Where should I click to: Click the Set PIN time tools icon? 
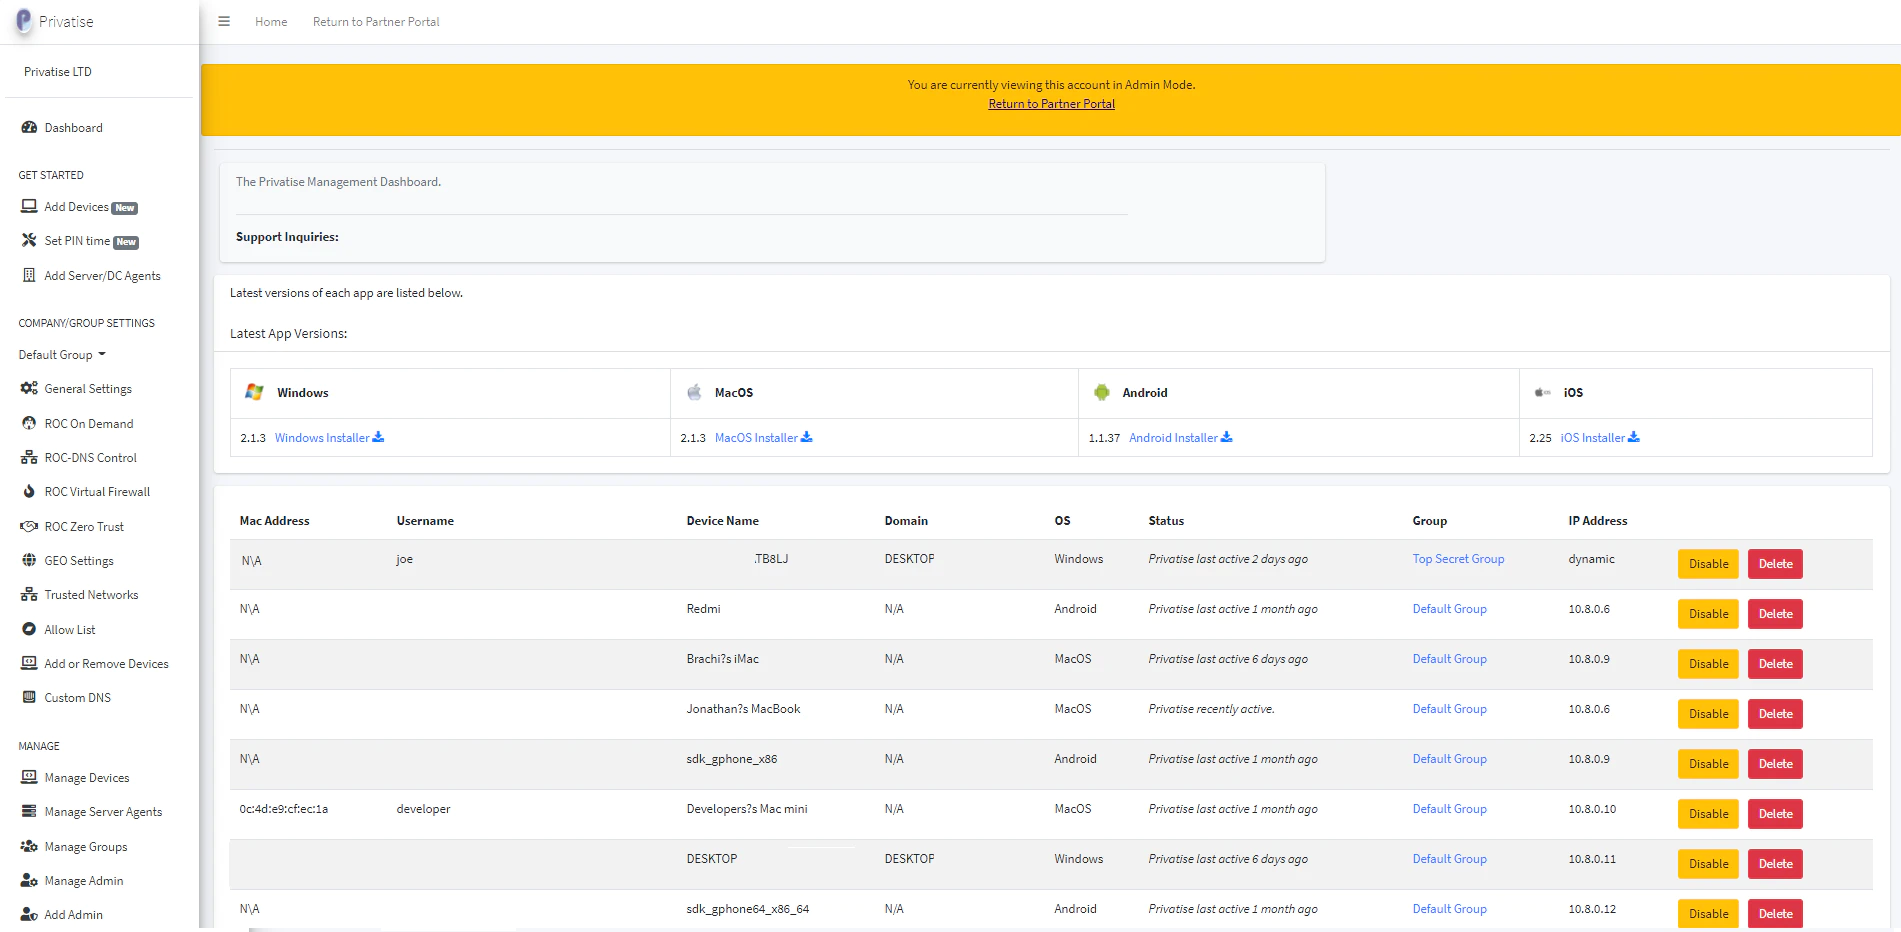29,241
